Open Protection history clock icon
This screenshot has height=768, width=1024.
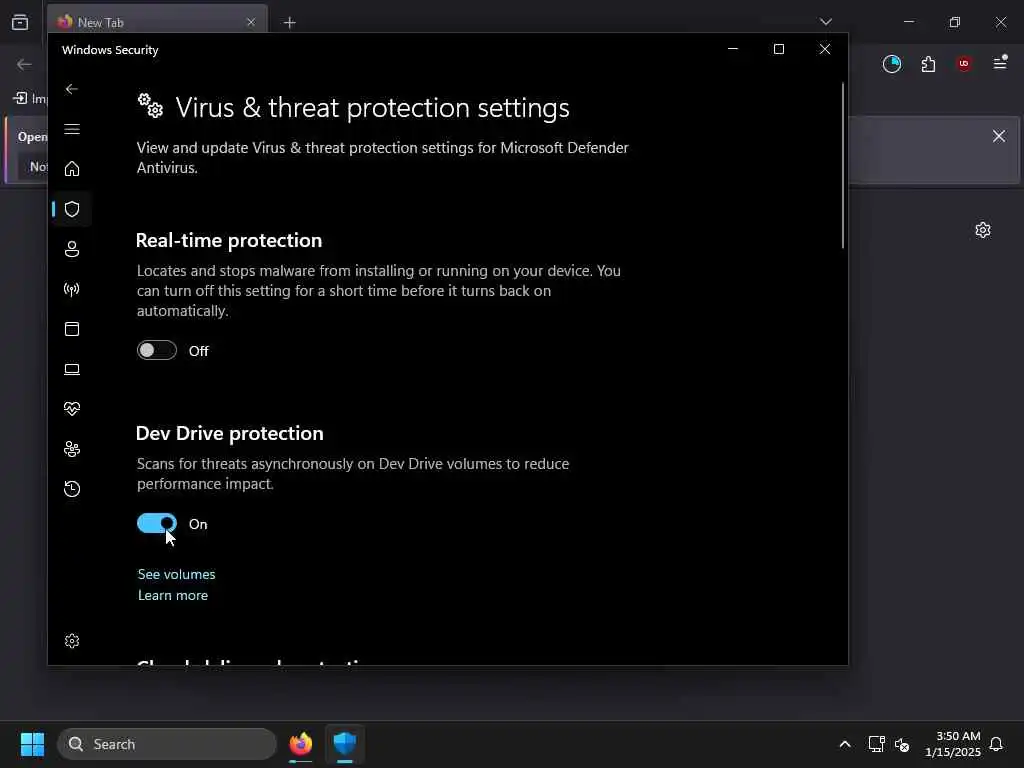72,489
